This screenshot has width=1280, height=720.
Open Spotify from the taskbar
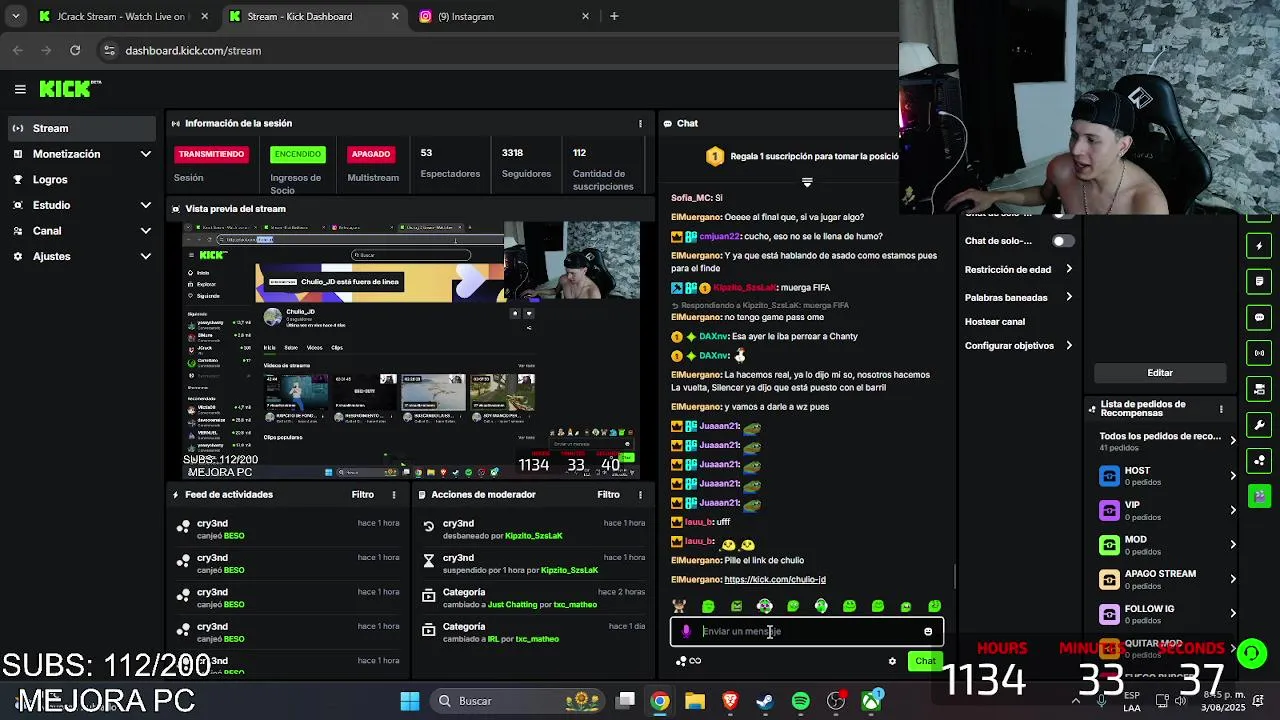(x=800, y=701)
